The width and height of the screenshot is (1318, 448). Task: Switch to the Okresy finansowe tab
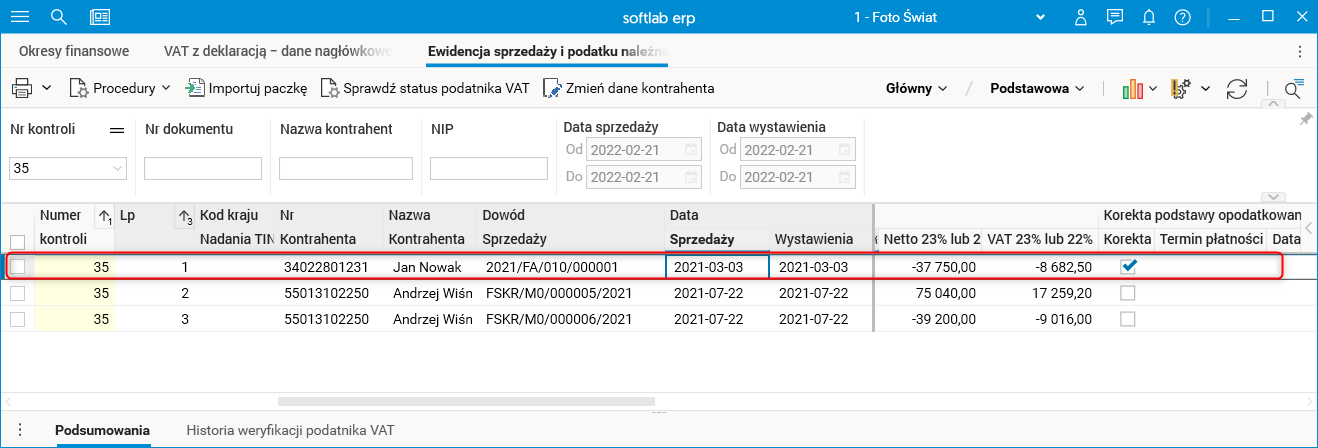pos(74,51)
